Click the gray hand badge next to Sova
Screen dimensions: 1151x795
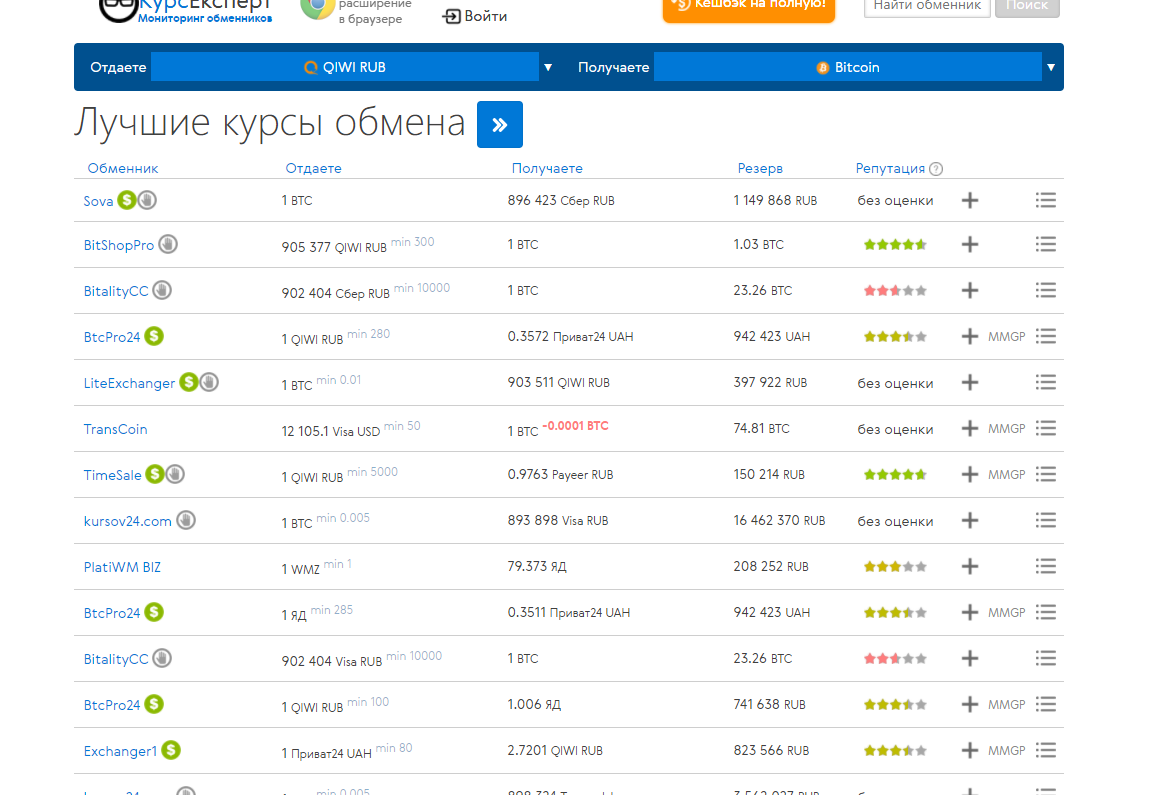point(147,200)
